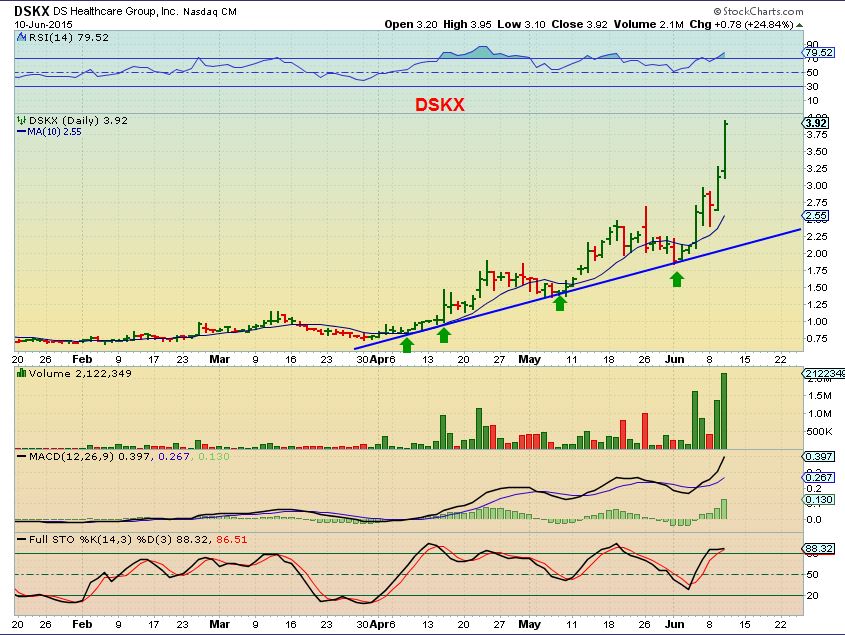The height and width of the screenshot is (635, 845).
Task: Click the Mar label under the price chart
Action: pyautogui.click(x=219, y=359)
